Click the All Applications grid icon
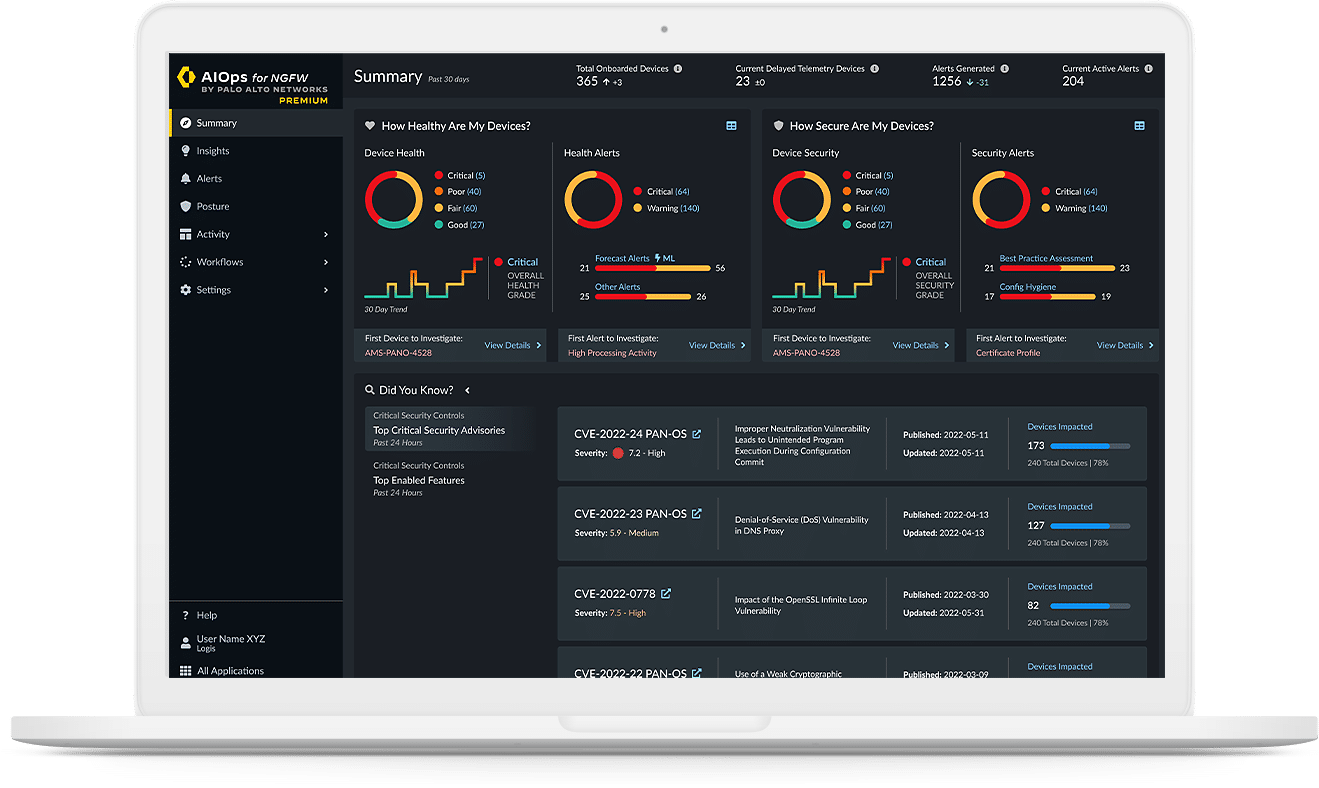 [x=185, y=671]
